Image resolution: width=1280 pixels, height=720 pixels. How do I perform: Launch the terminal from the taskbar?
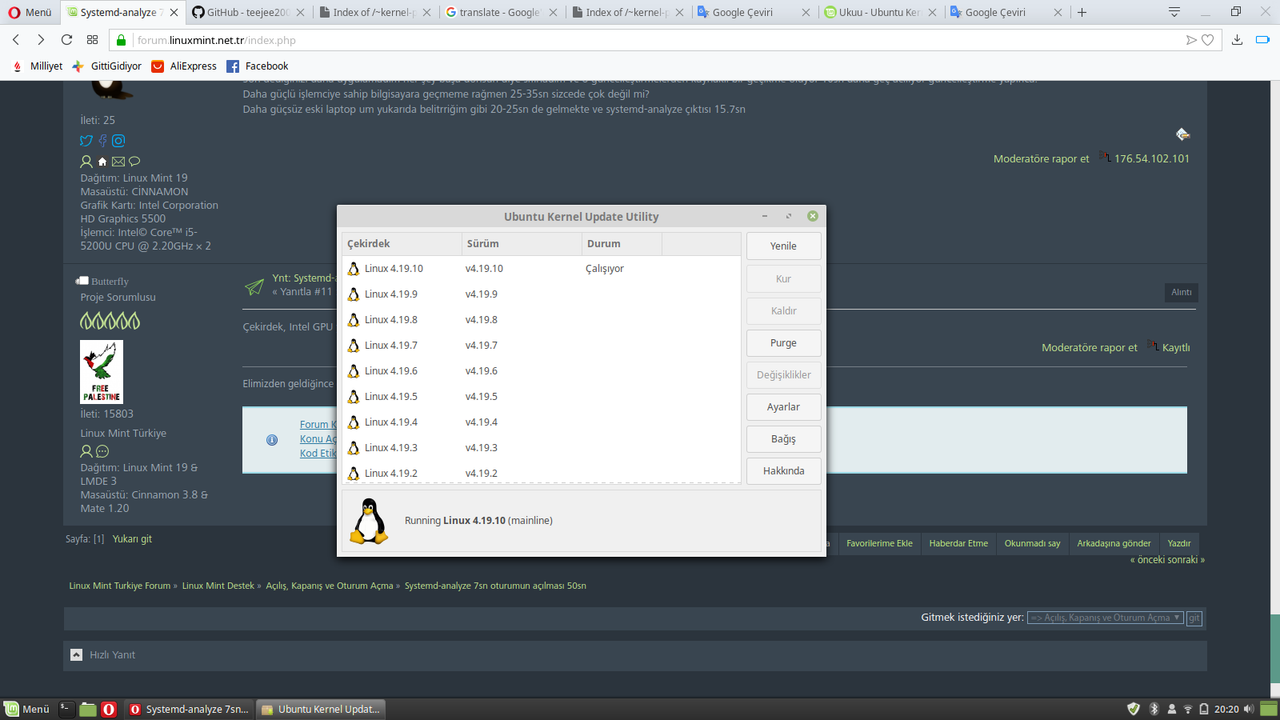[66, 709]
